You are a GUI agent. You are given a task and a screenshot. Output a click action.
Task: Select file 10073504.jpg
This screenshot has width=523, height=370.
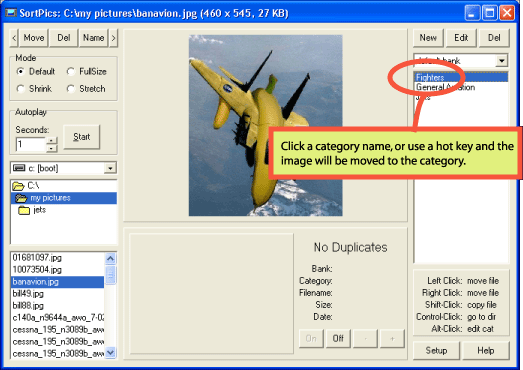pos(57,270)
